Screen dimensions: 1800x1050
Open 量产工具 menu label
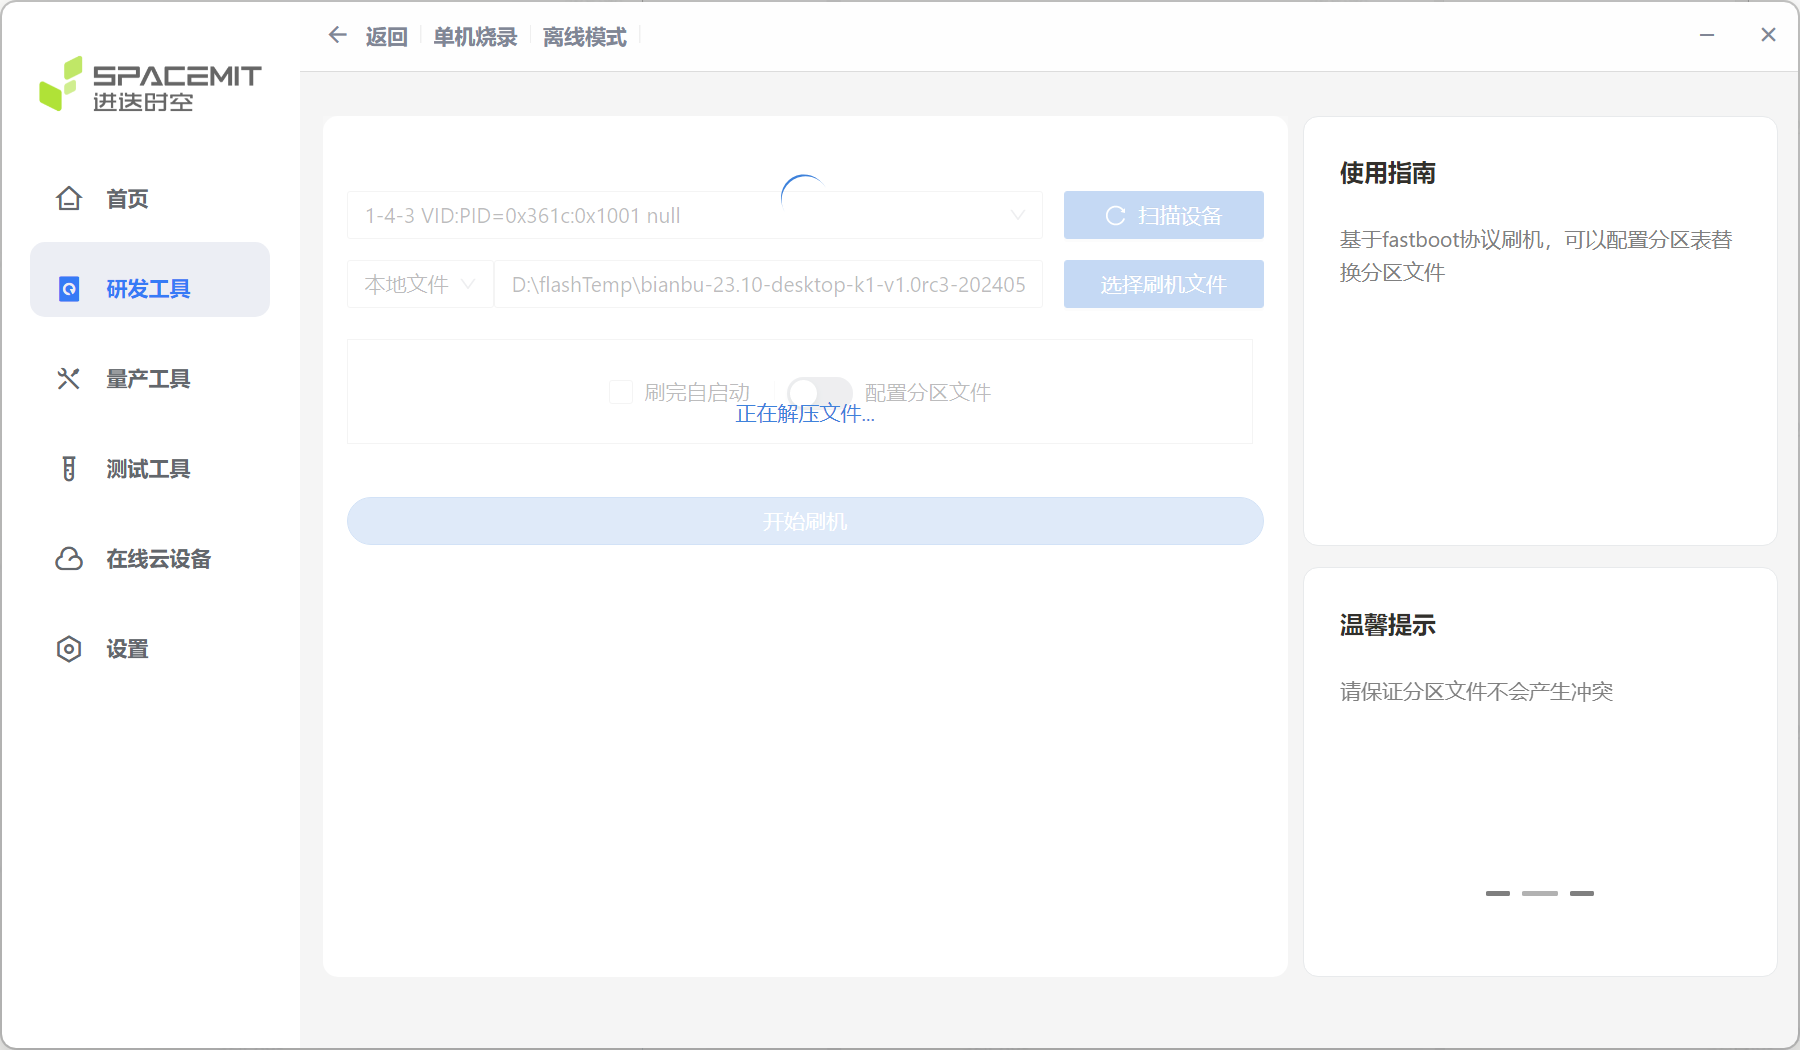(148, 378)
